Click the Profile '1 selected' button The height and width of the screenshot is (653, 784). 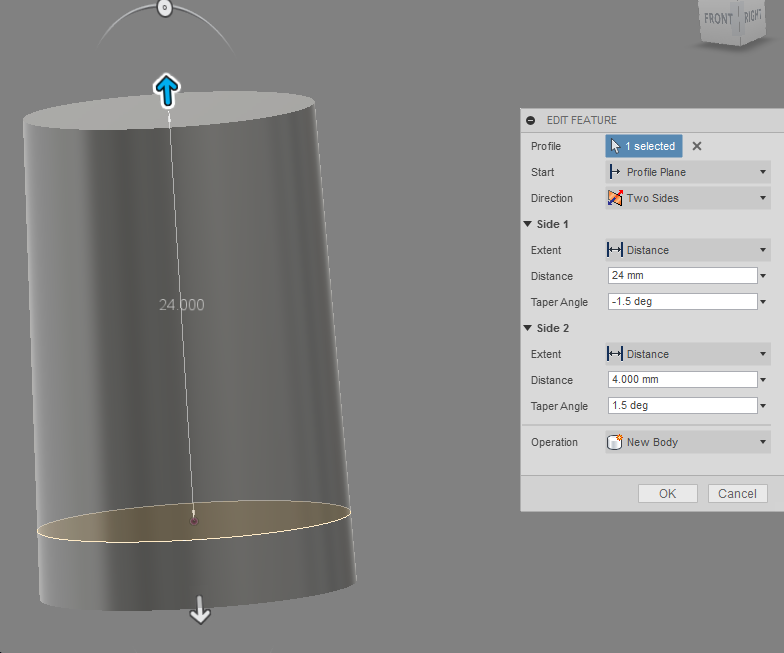click(644, 146)
